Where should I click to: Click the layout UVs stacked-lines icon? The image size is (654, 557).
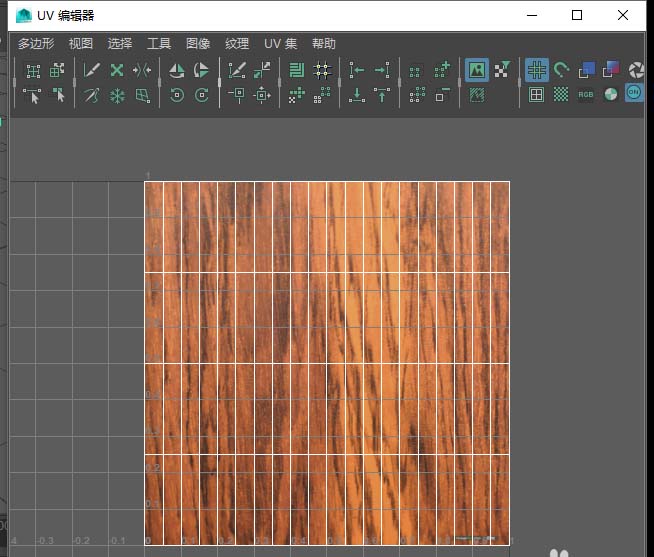(296, 70)
